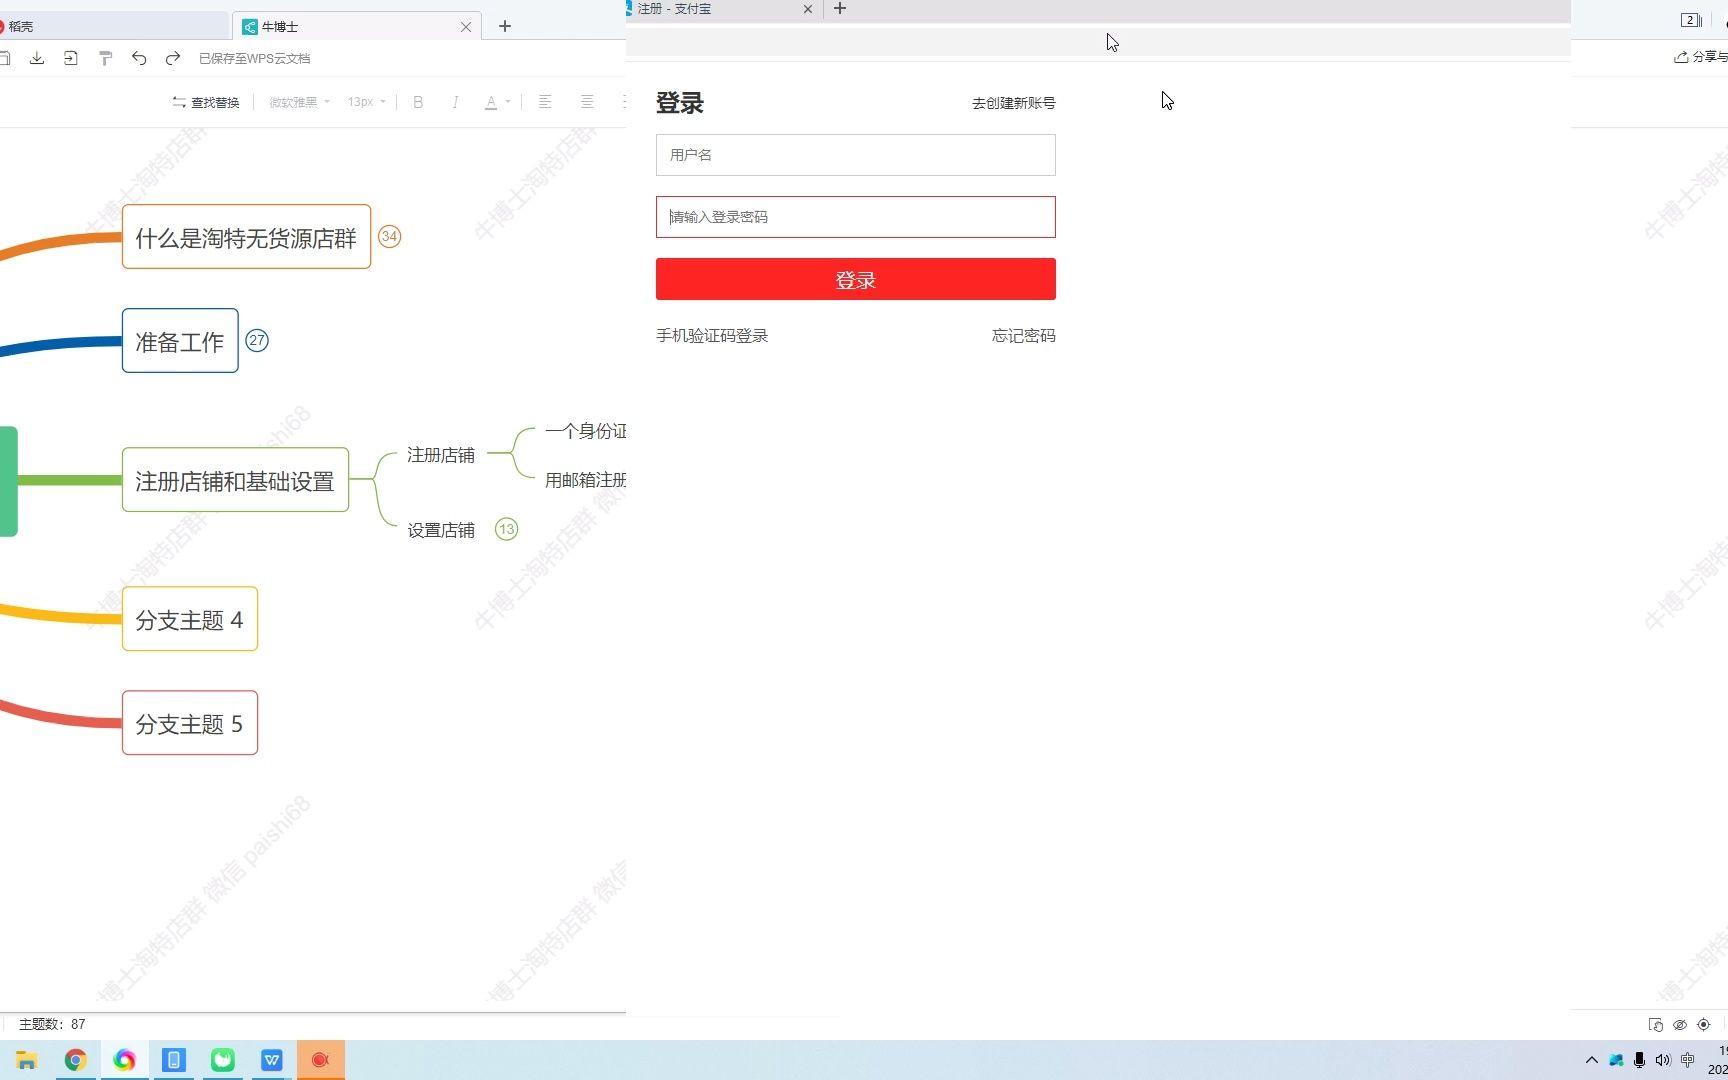1728x1080 pixels.
Task: Close the 牛博士 tab
Action: 466,27
